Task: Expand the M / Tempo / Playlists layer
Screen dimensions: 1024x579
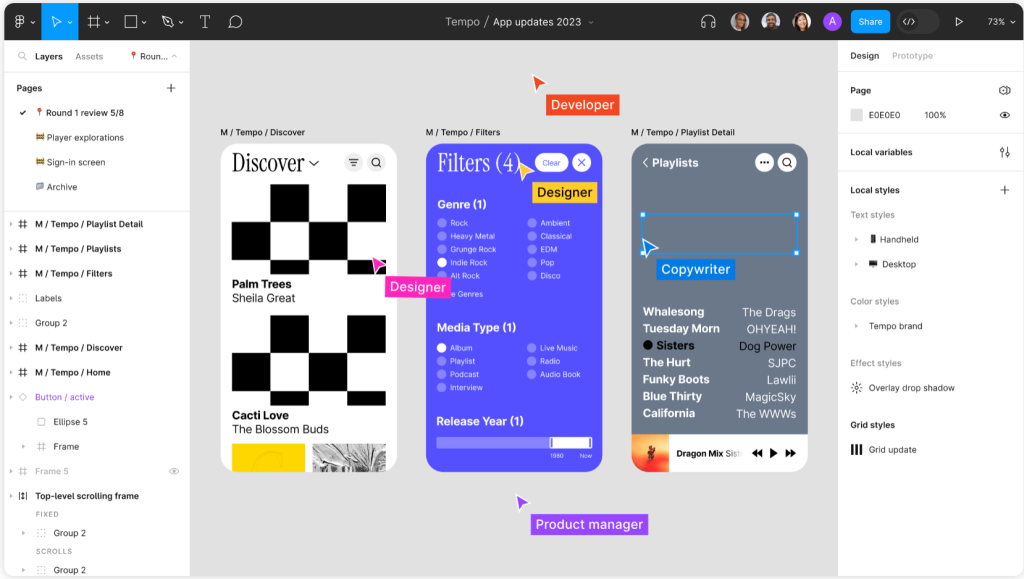Action: pos(11,249)
